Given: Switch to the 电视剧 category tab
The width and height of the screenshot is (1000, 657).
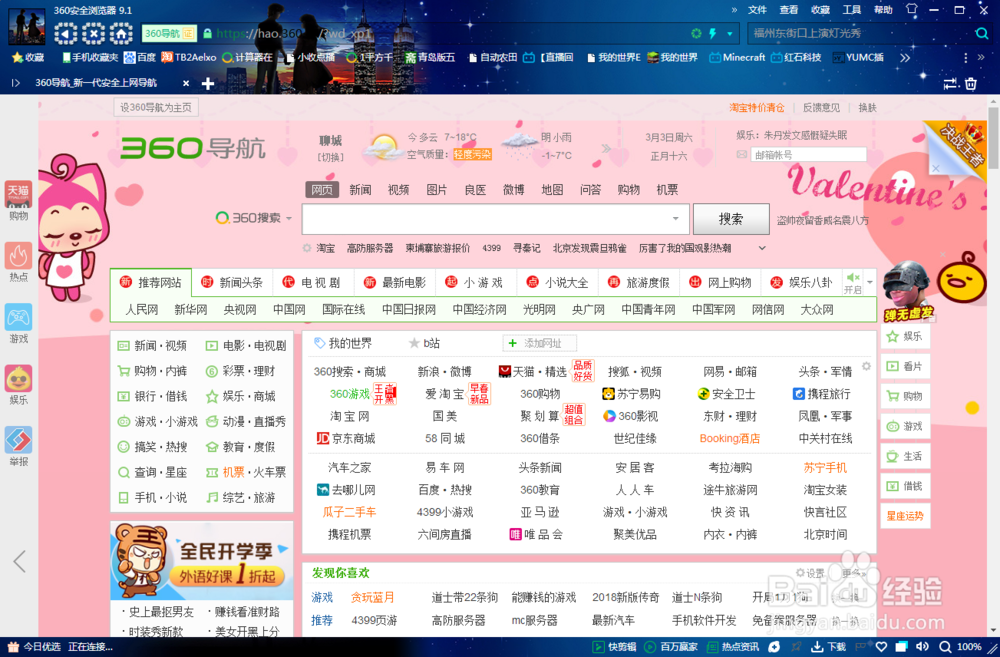Looking at the screenshot, I should [312, 283].
